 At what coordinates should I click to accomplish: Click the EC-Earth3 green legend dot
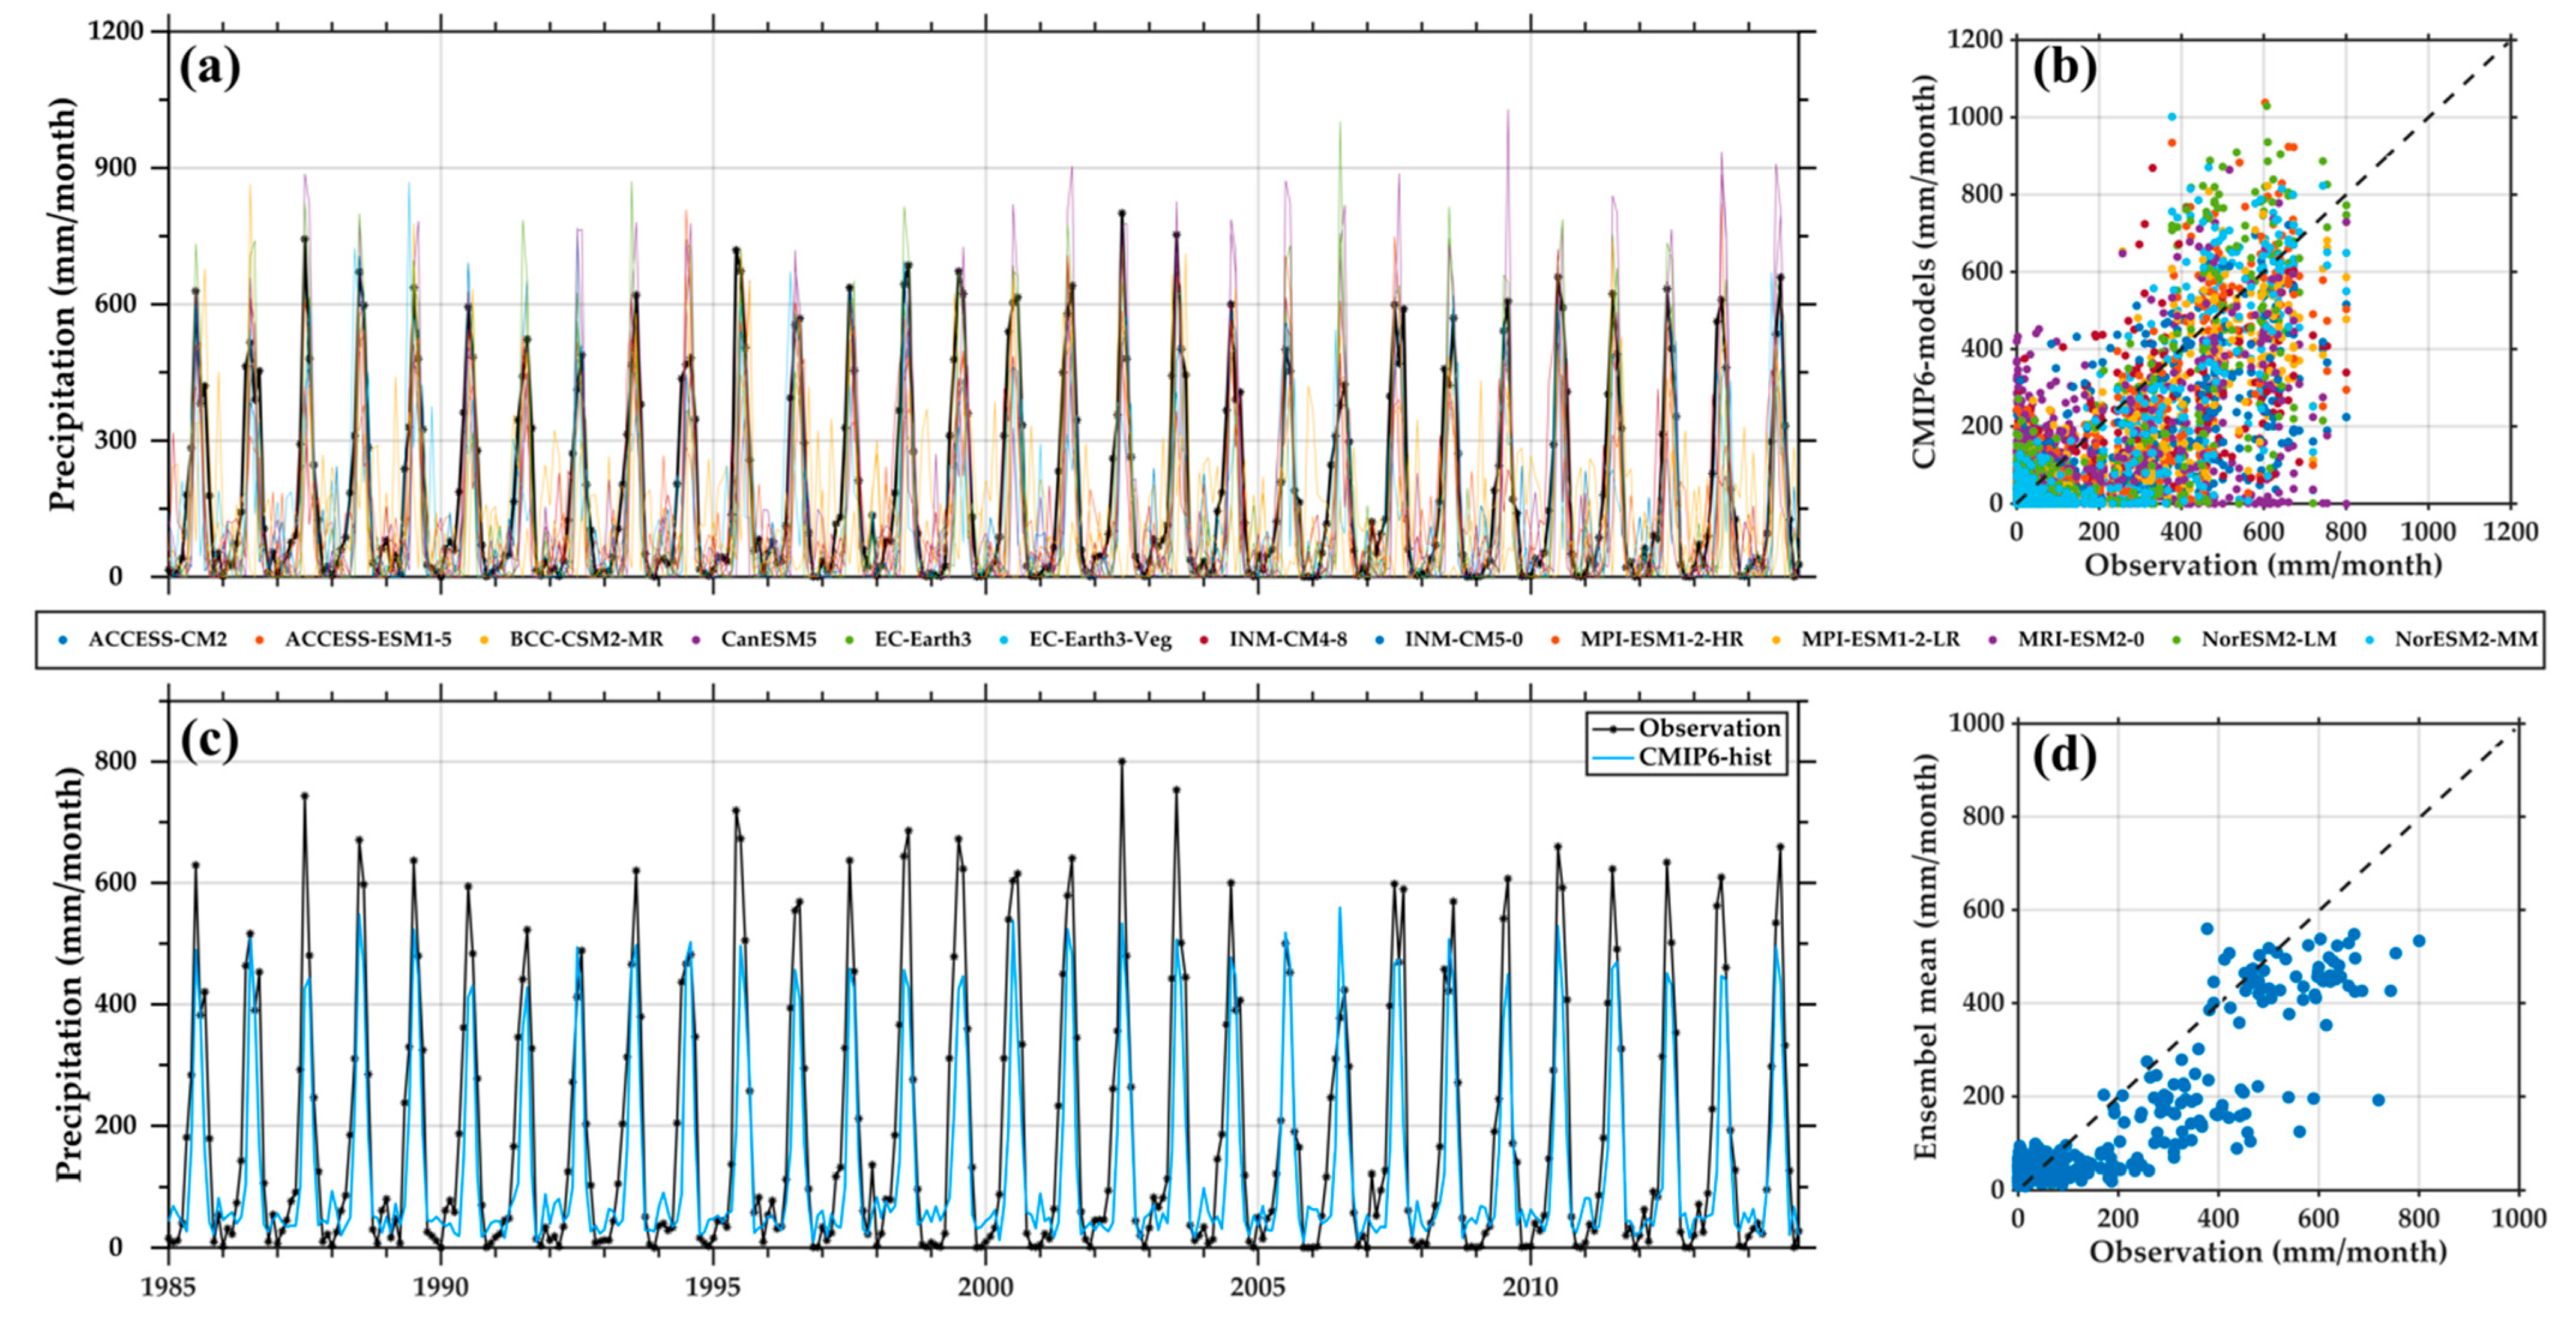tap(850, 640)
